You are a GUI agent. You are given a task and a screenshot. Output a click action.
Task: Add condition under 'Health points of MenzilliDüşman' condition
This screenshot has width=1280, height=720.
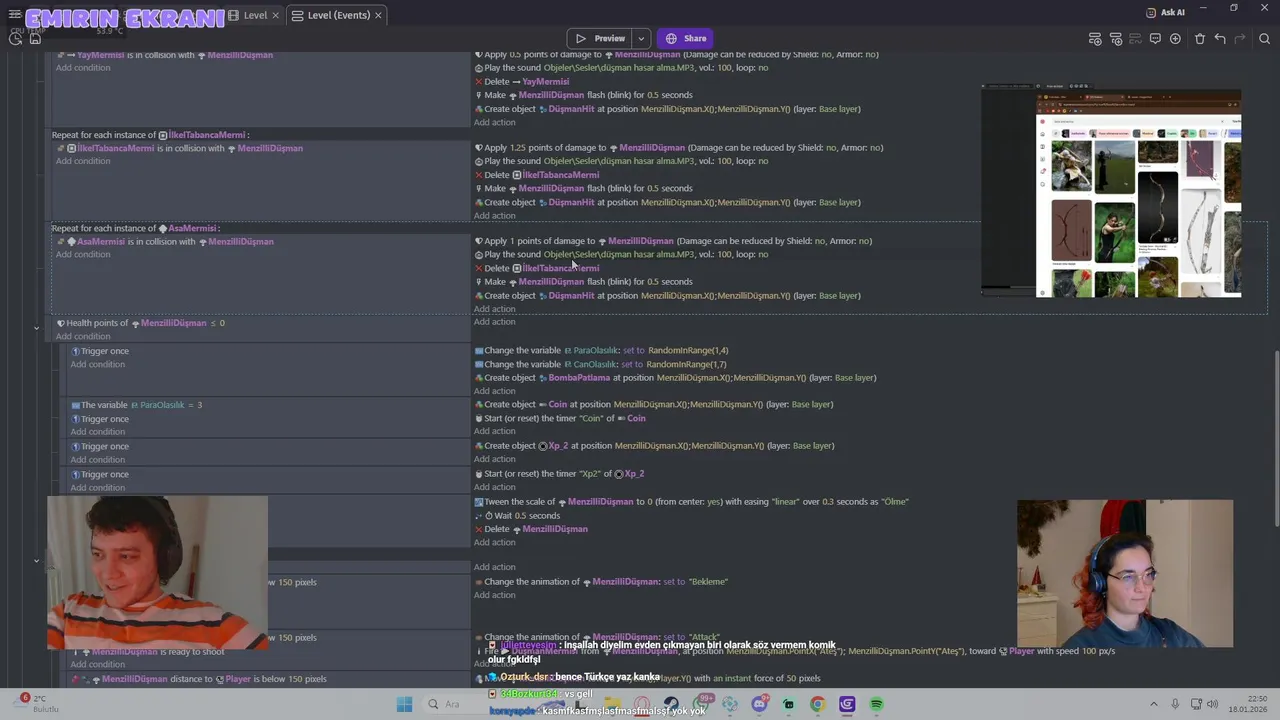tap(83, 336)
